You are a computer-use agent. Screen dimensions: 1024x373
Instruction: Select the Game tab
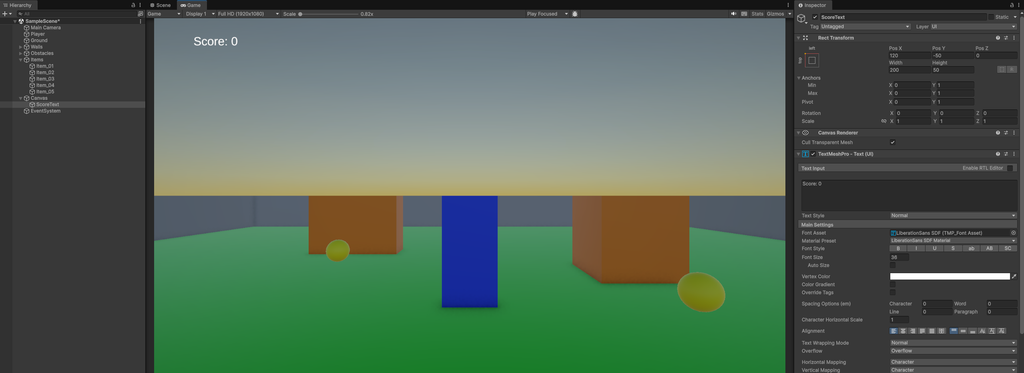191,5
